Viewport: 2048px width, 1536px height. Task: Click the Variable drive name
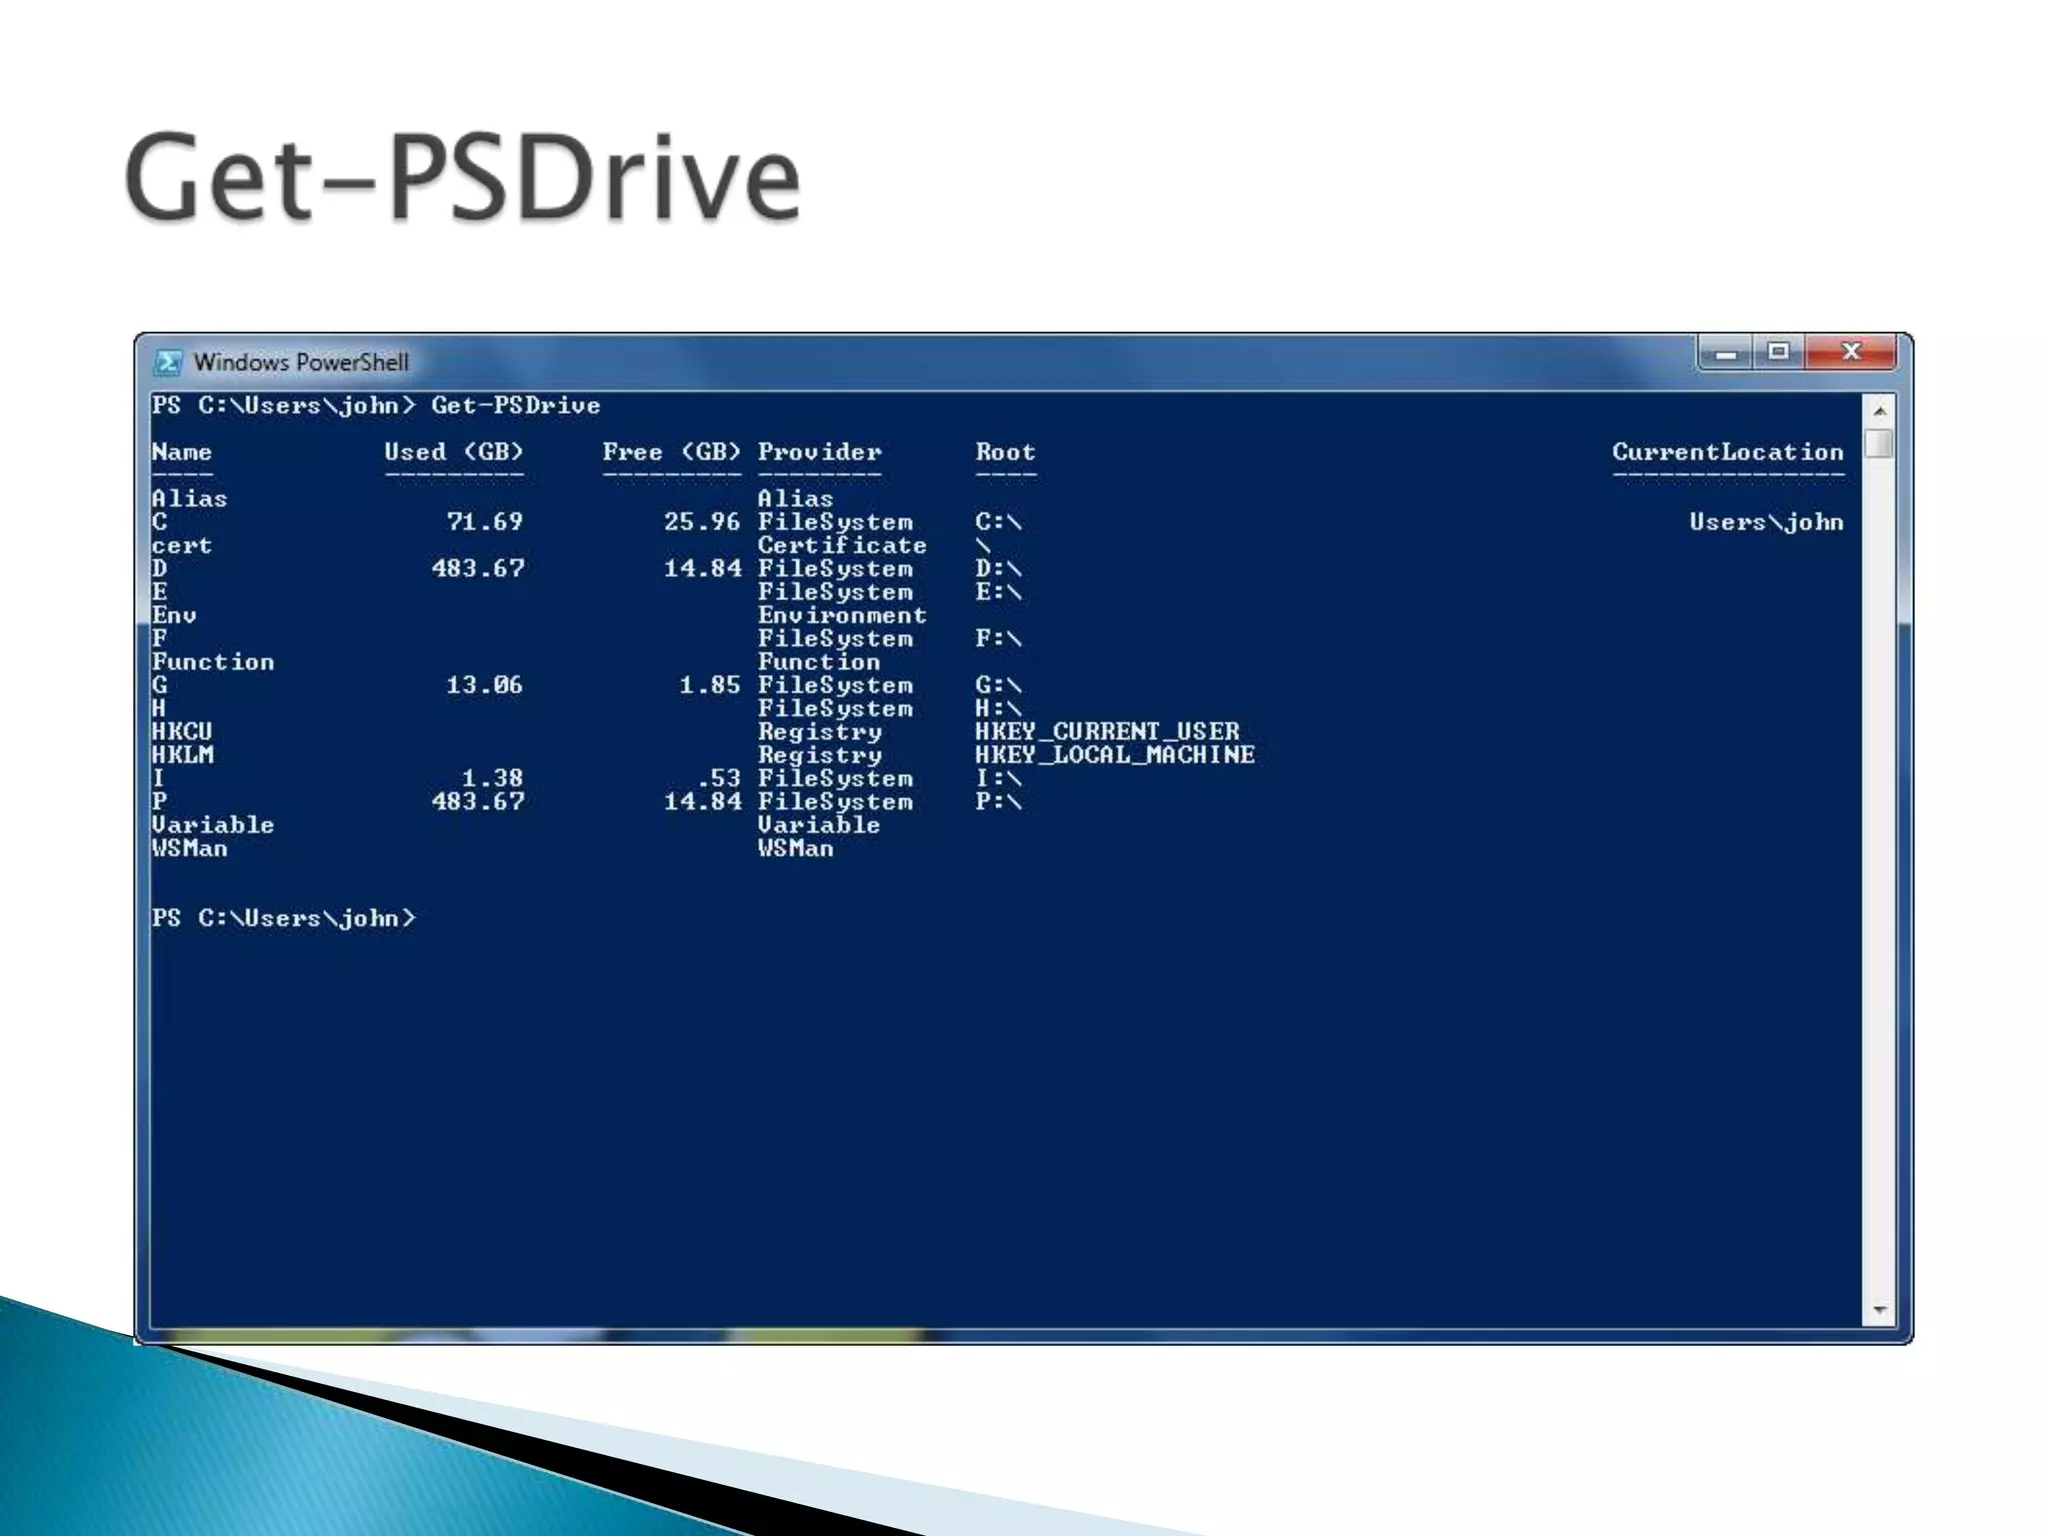(213, 825)
